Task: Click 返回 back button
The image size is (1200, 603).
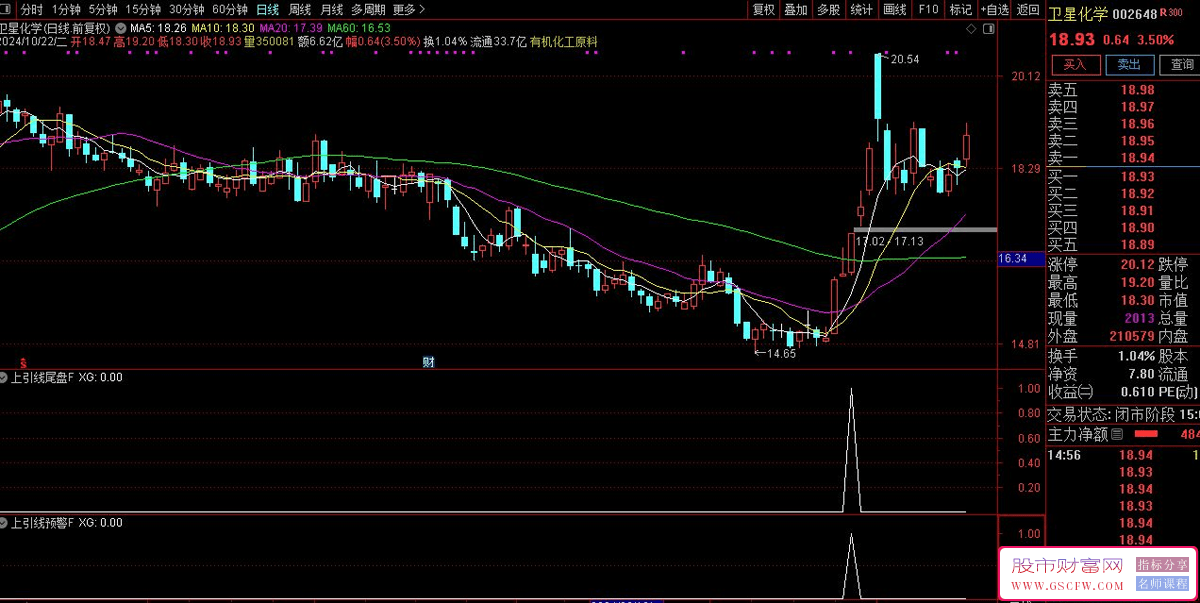Action: [x=1027, y=9]
